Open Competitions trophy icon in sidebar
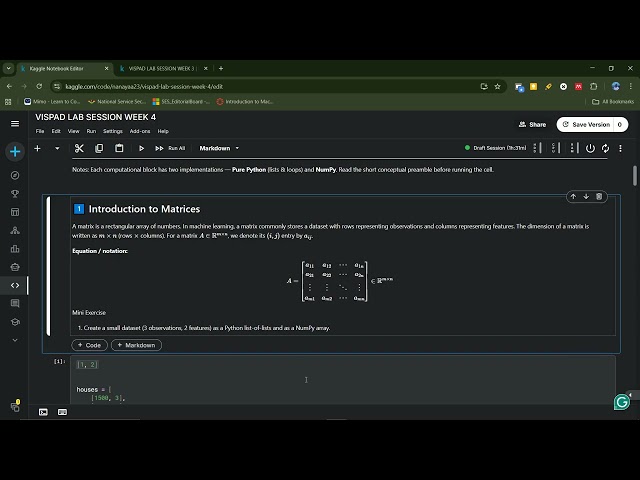 [15, 193]
